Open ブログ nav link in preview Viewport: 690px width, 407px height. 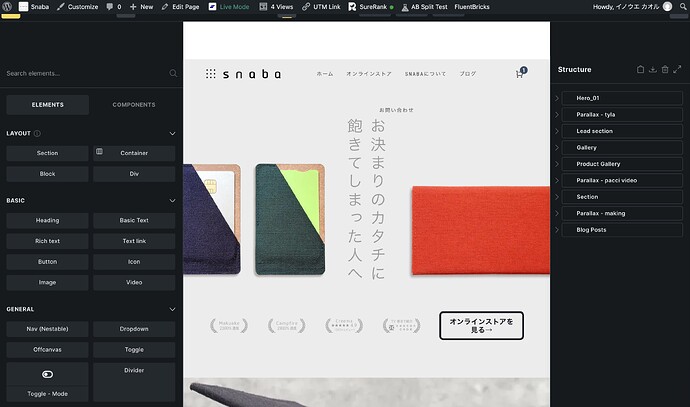pos(468,74)
